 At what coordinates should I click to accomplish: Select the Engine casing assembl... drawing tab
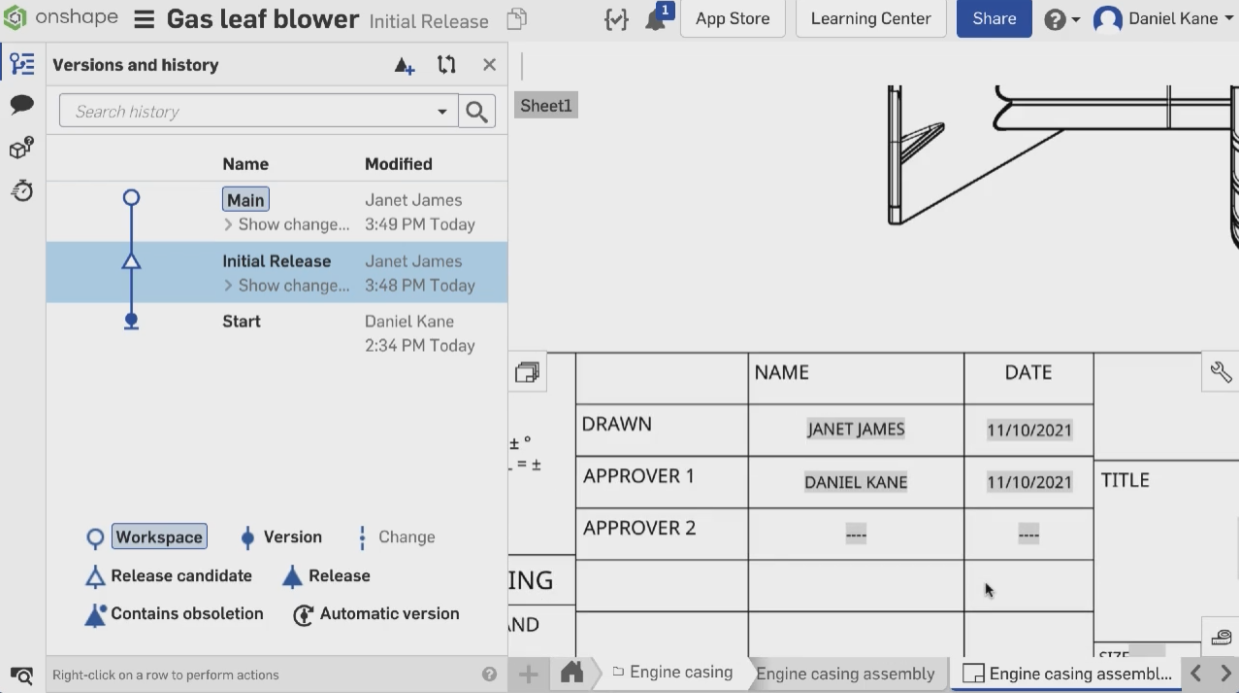tap(1066, 674)
